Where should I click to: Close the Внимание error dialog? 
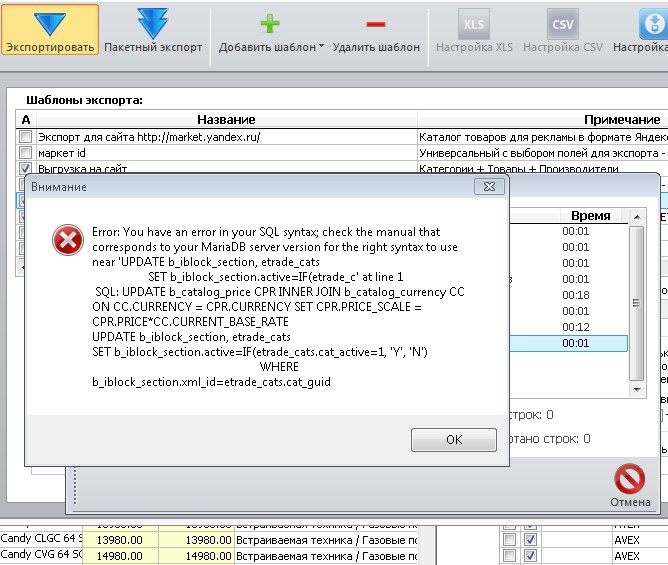489,187
